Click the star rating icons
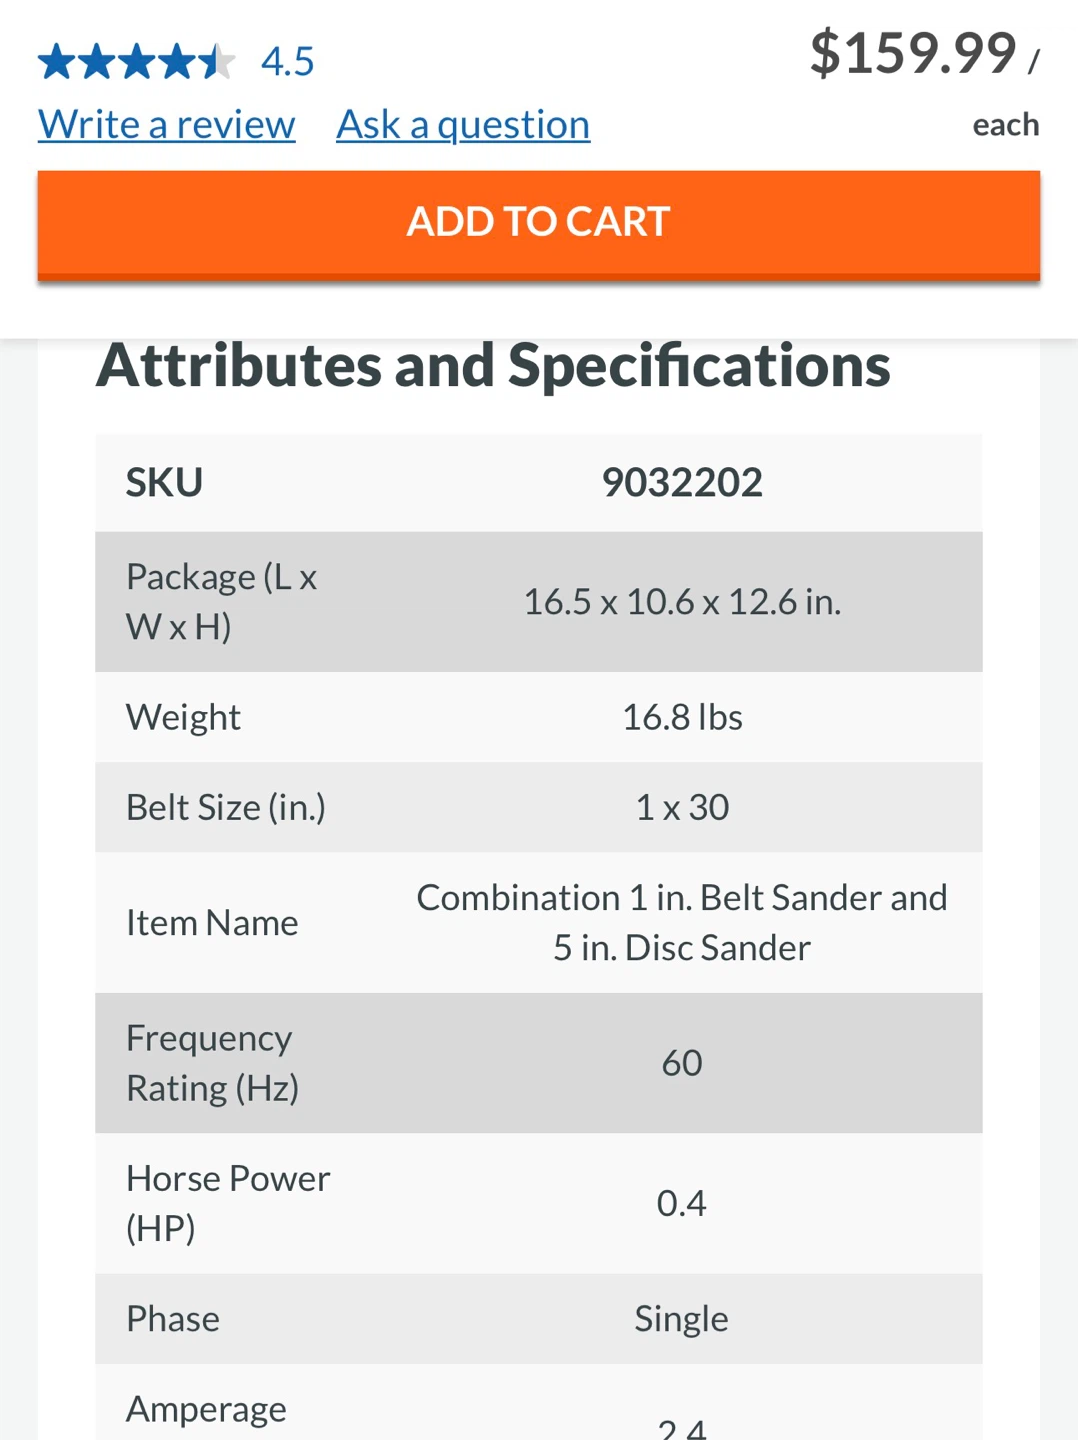Viewport: 1078px width, 1440px height. 136,62
